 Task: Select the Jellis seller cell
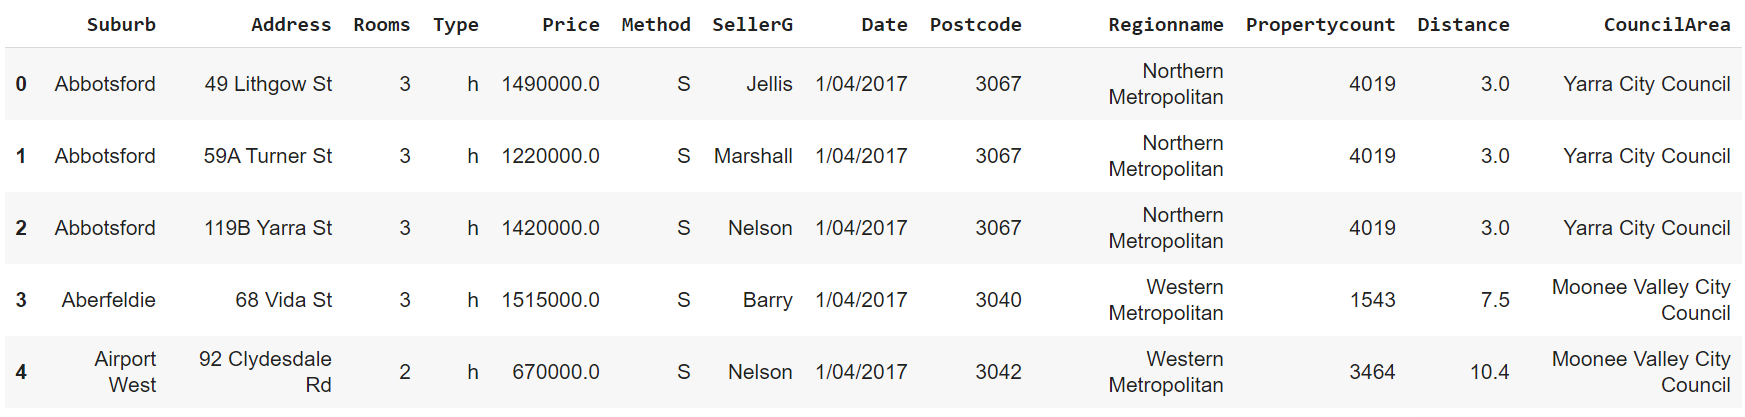pos(769,84)
